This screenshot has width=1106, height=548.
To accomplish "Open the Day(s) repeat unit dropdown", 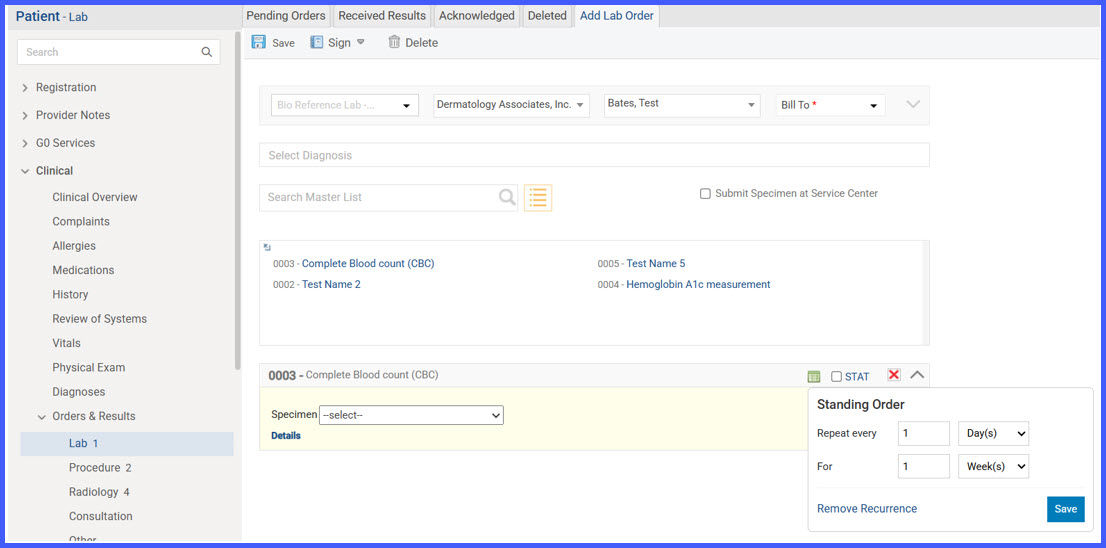I will click(993, 434).
